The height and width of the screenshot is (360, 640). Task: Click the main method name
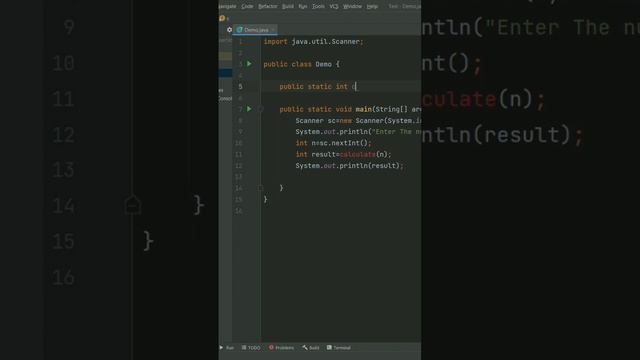click(x=363, y=109)
